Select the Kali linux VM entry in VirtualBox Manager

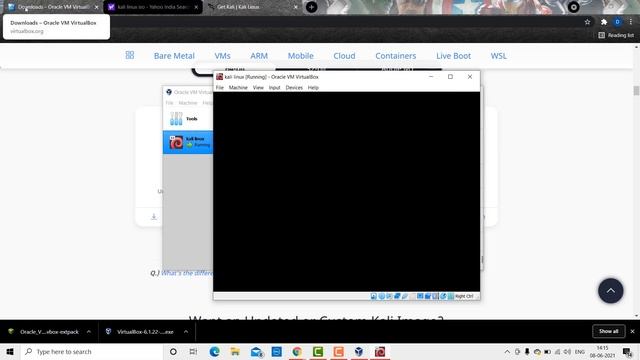point(188,142)
